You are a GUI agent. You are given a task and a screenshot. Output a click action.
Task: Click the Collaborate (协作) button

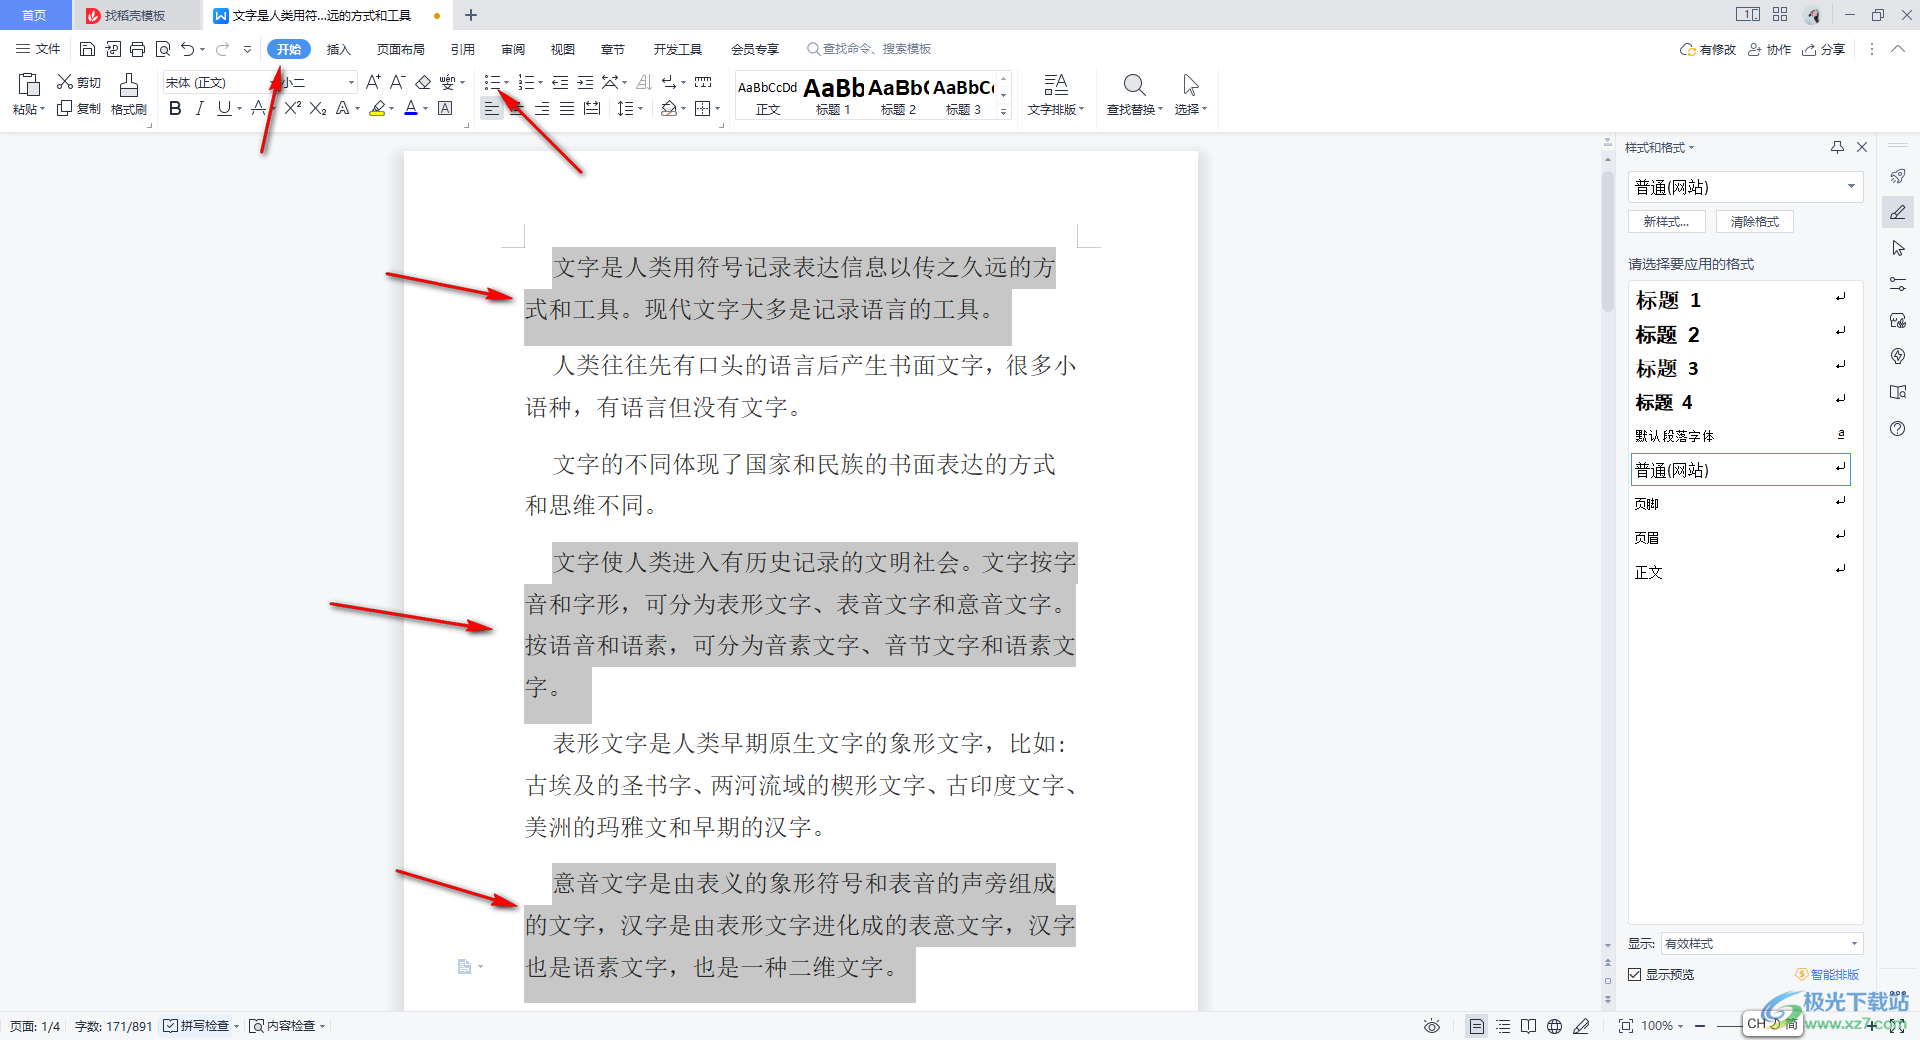[1770, 49]
